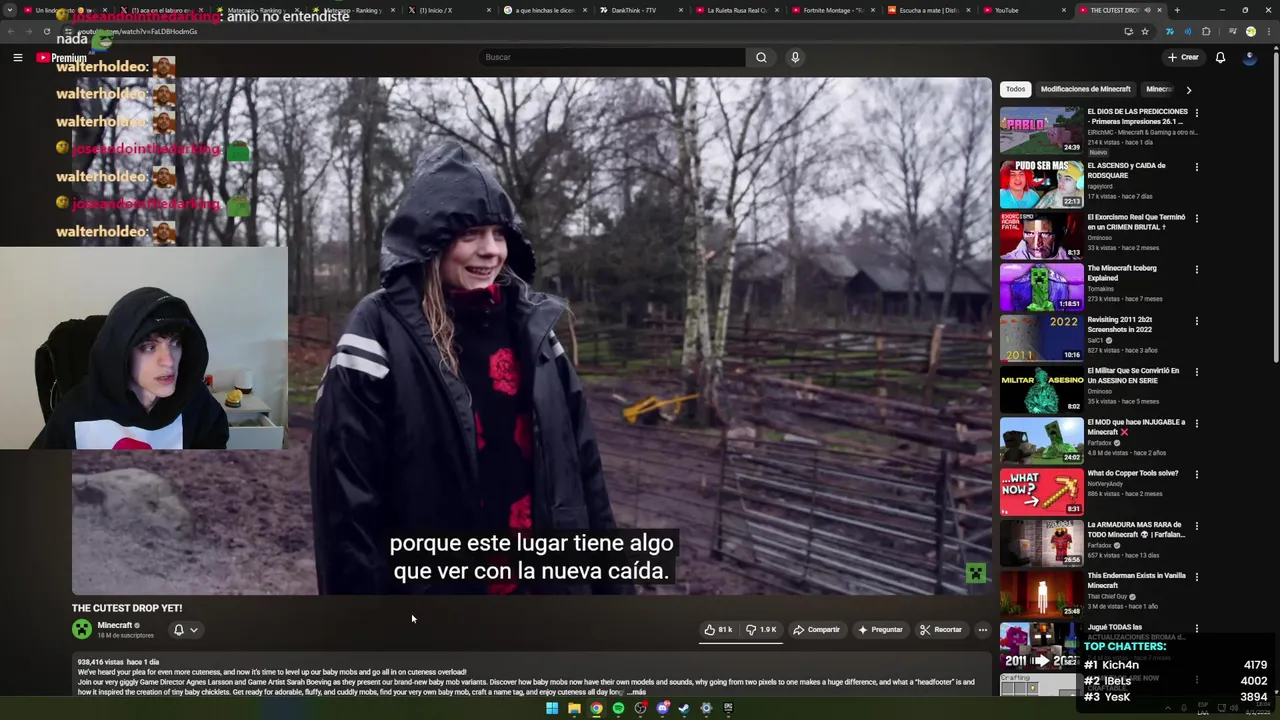Focus the Buscar search field
Viewport: 1280px width, 720px height.
[612, 57]
